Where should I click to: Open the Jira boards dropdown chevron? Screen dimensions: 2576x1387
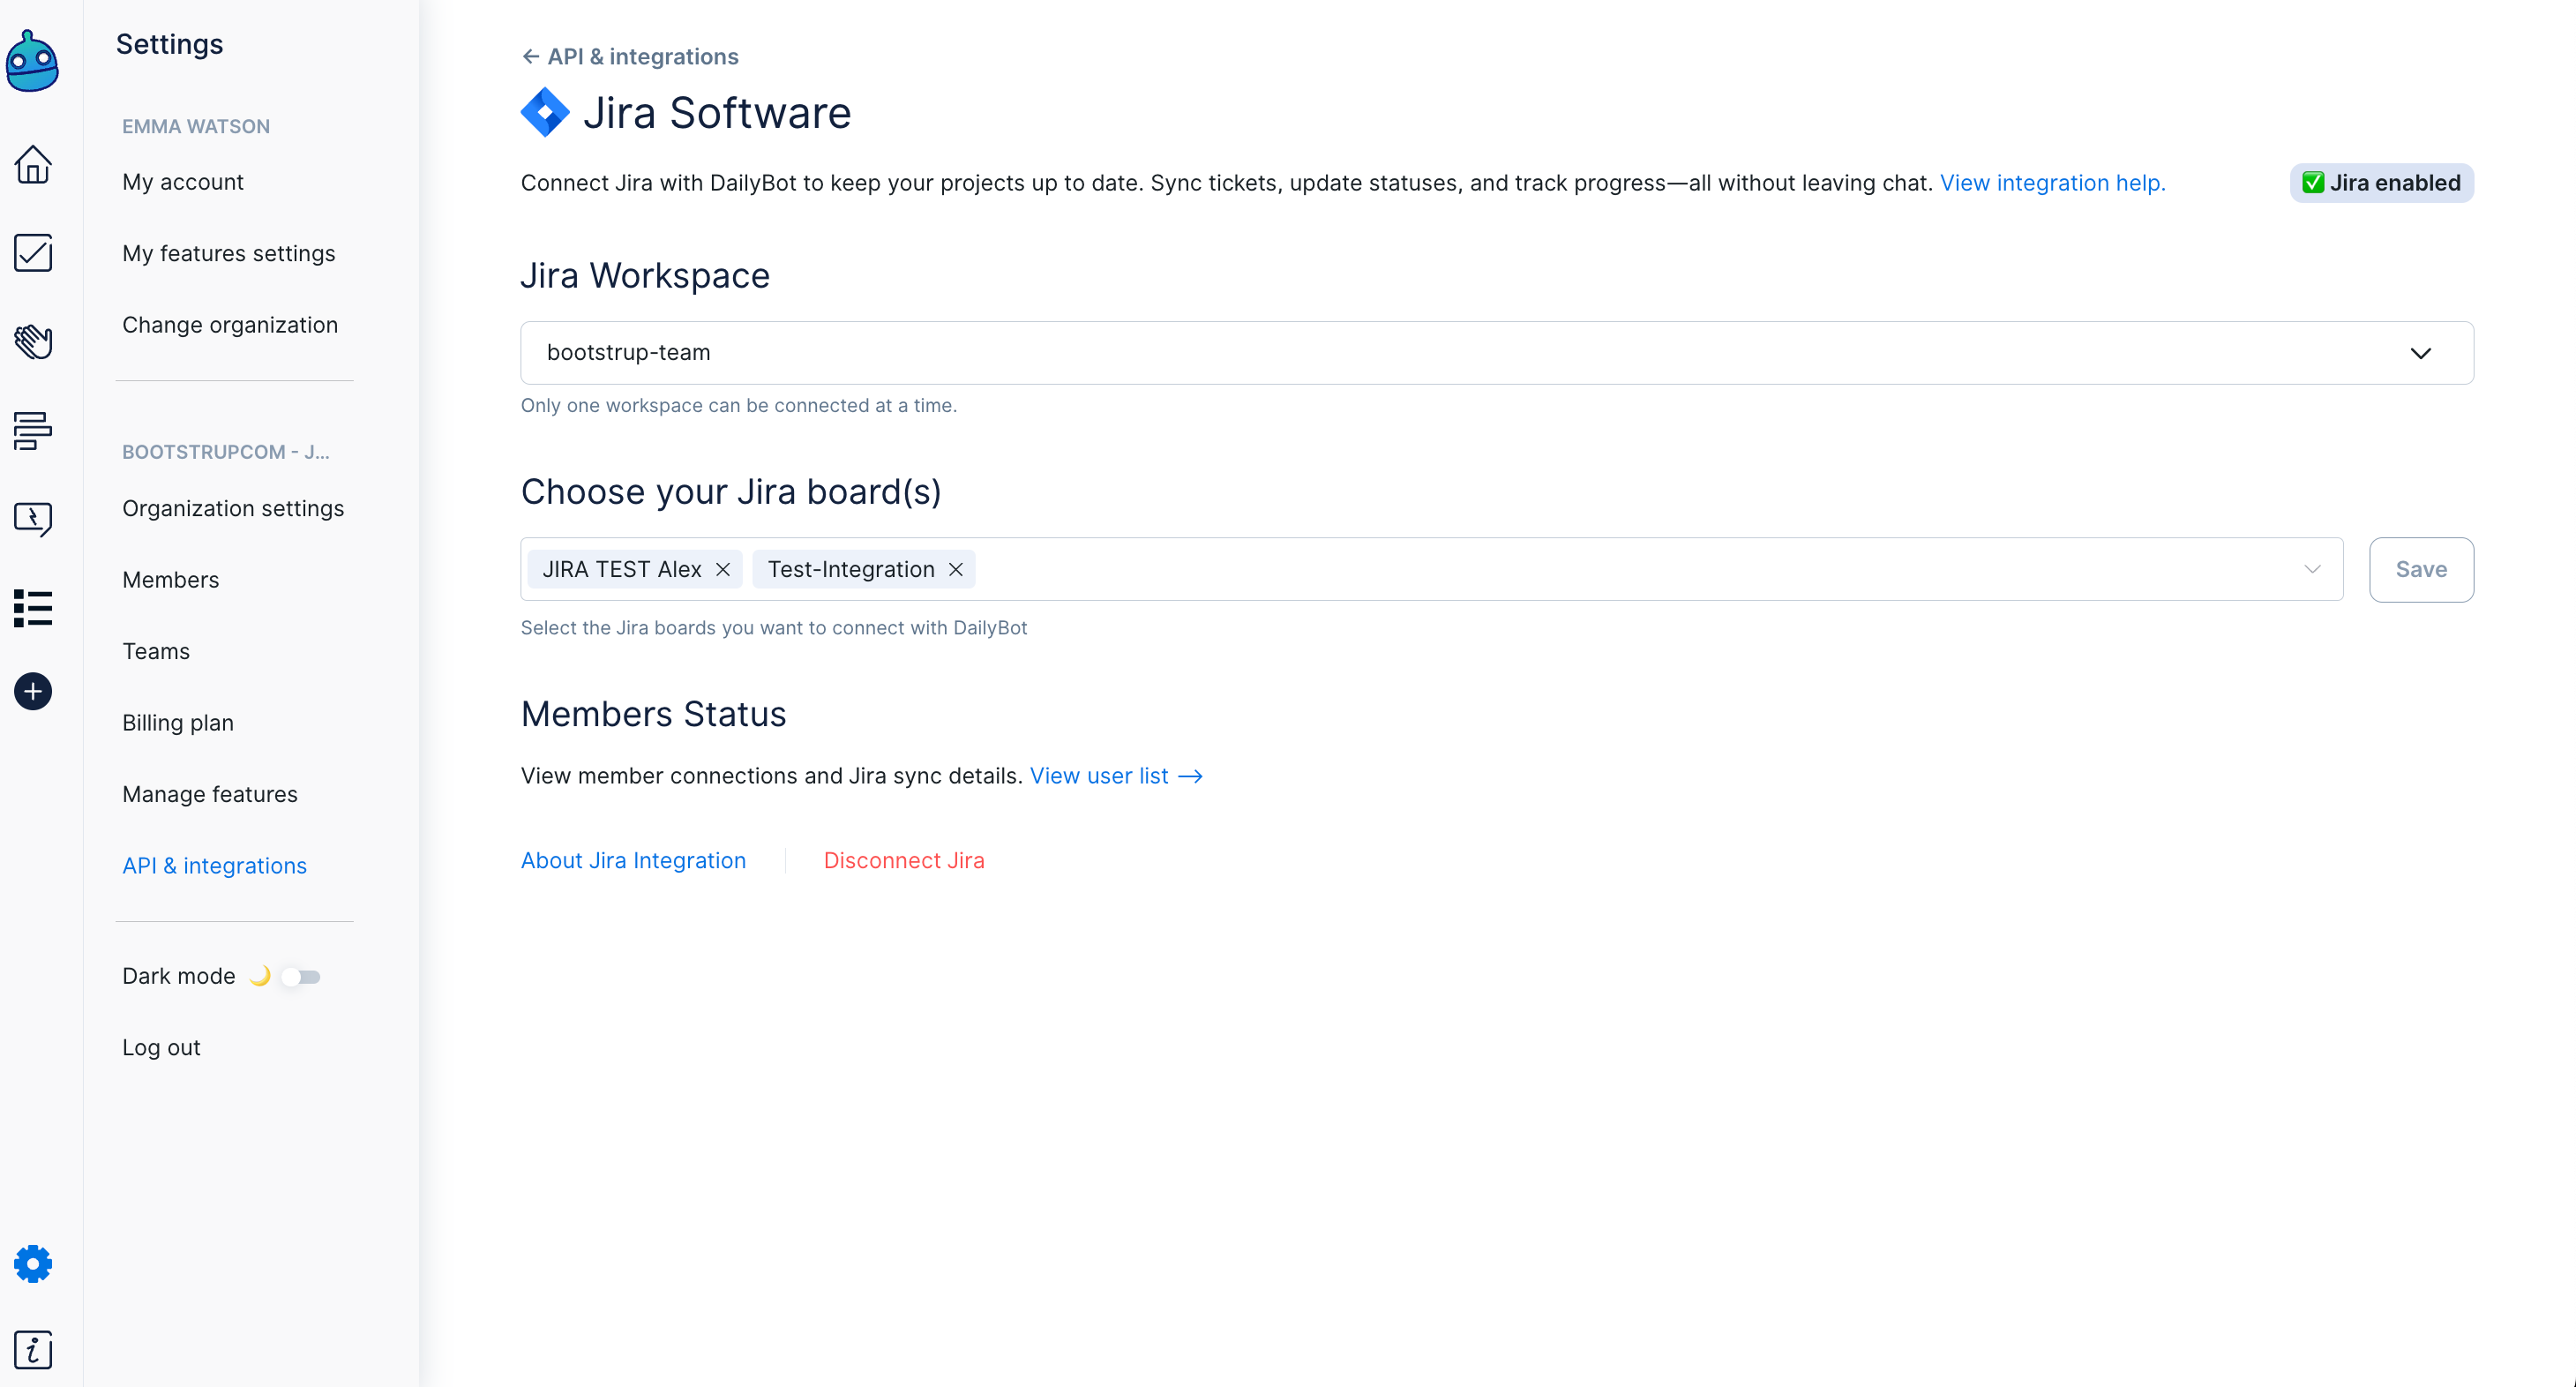click(x=2312, y=569)
